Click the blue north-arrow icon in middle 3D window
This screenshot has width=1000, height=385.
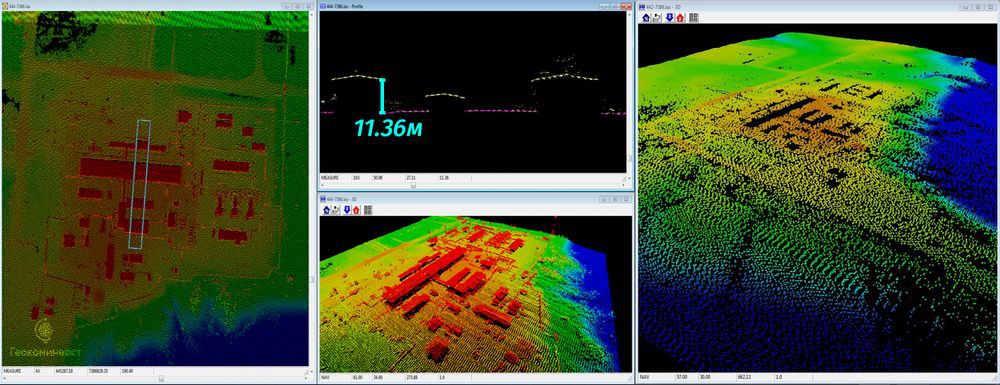pyautogui.click(x=326, y=210)
